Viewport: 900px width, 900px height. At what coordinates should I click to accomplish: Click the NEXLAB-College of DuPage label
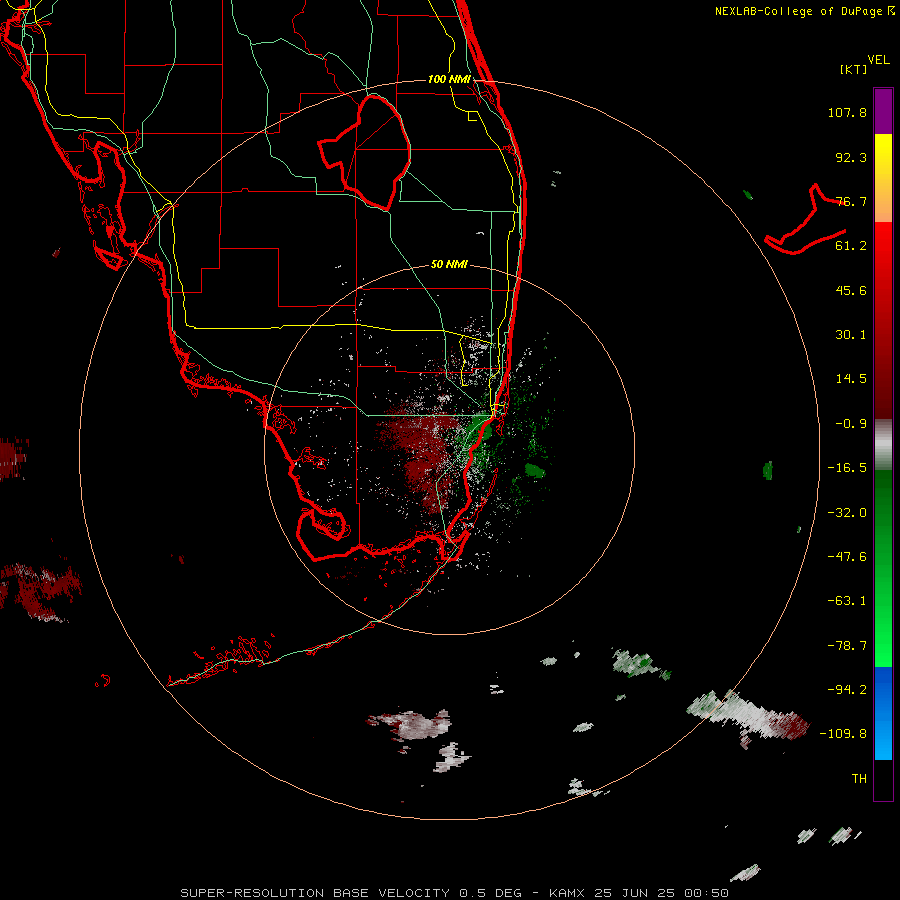[x=804, y=11]
